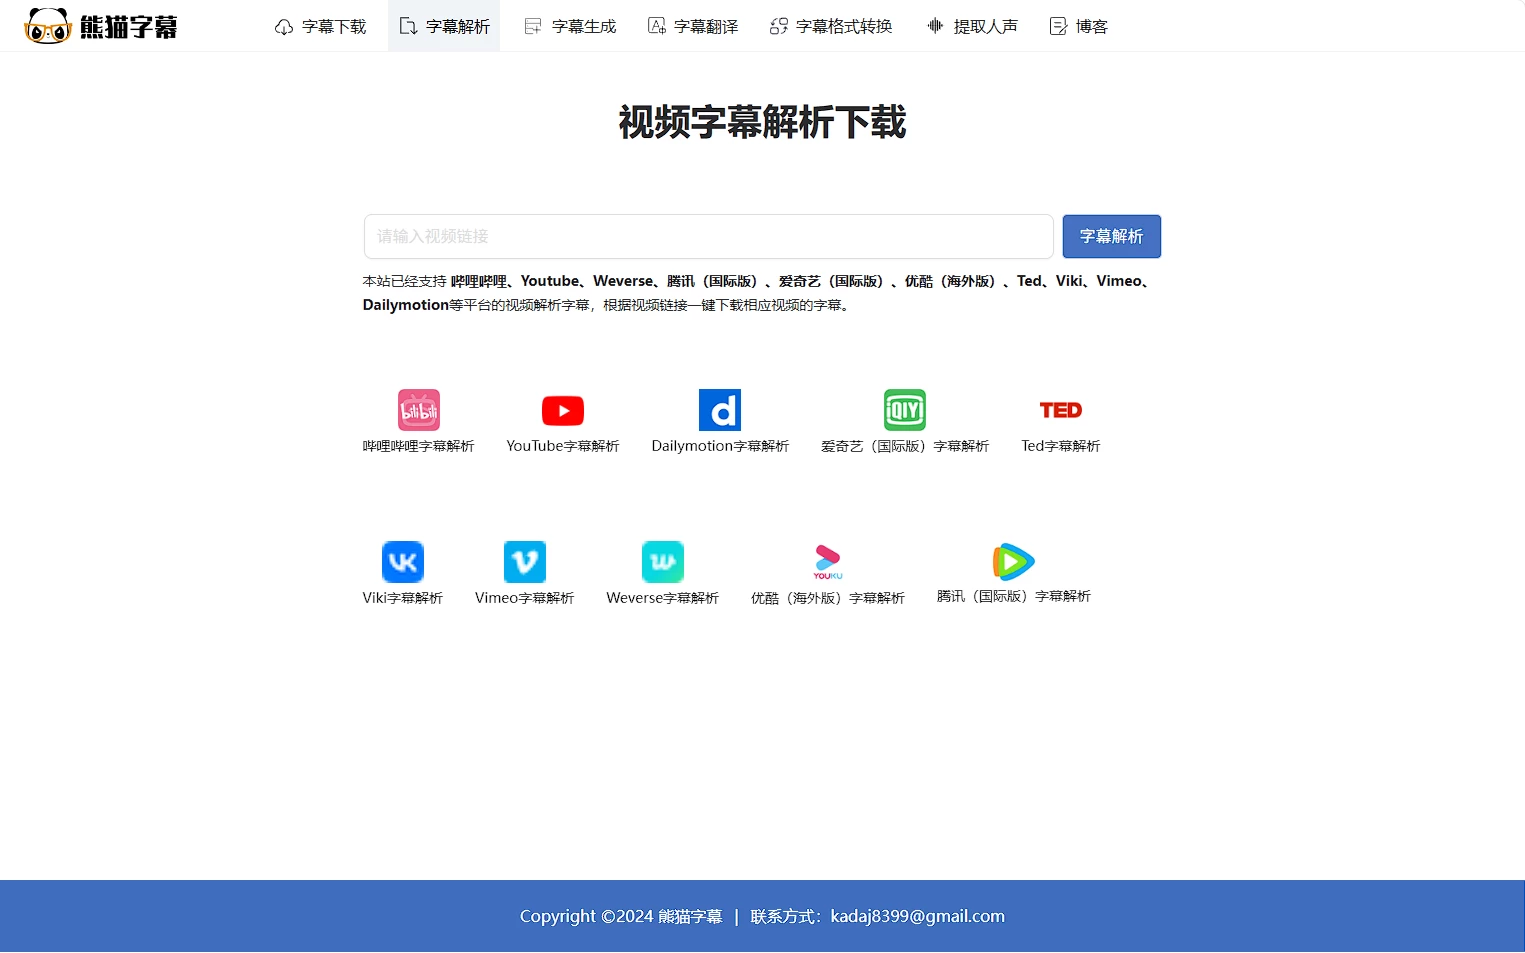This screenshot has width=1525, height=953.
Task: Open the 字幕格式转换 menu item
Action: 844,27
